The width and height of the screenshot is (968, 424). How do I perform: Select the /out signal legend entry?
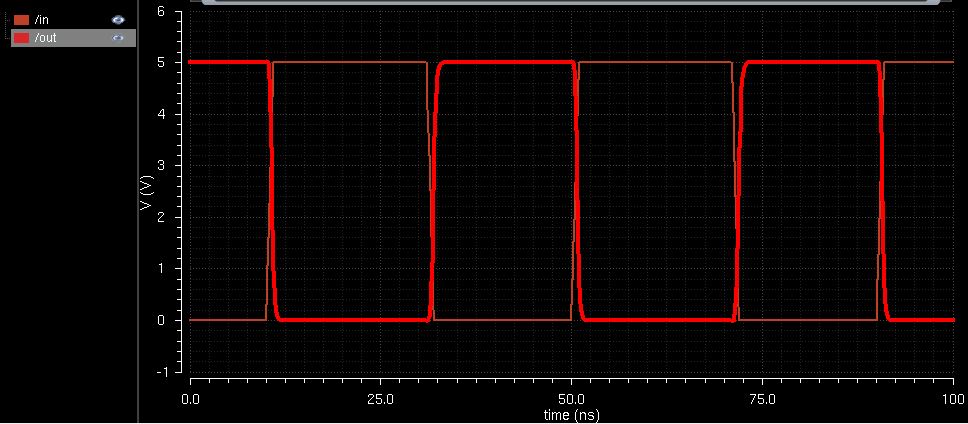[x=73, y=38]
